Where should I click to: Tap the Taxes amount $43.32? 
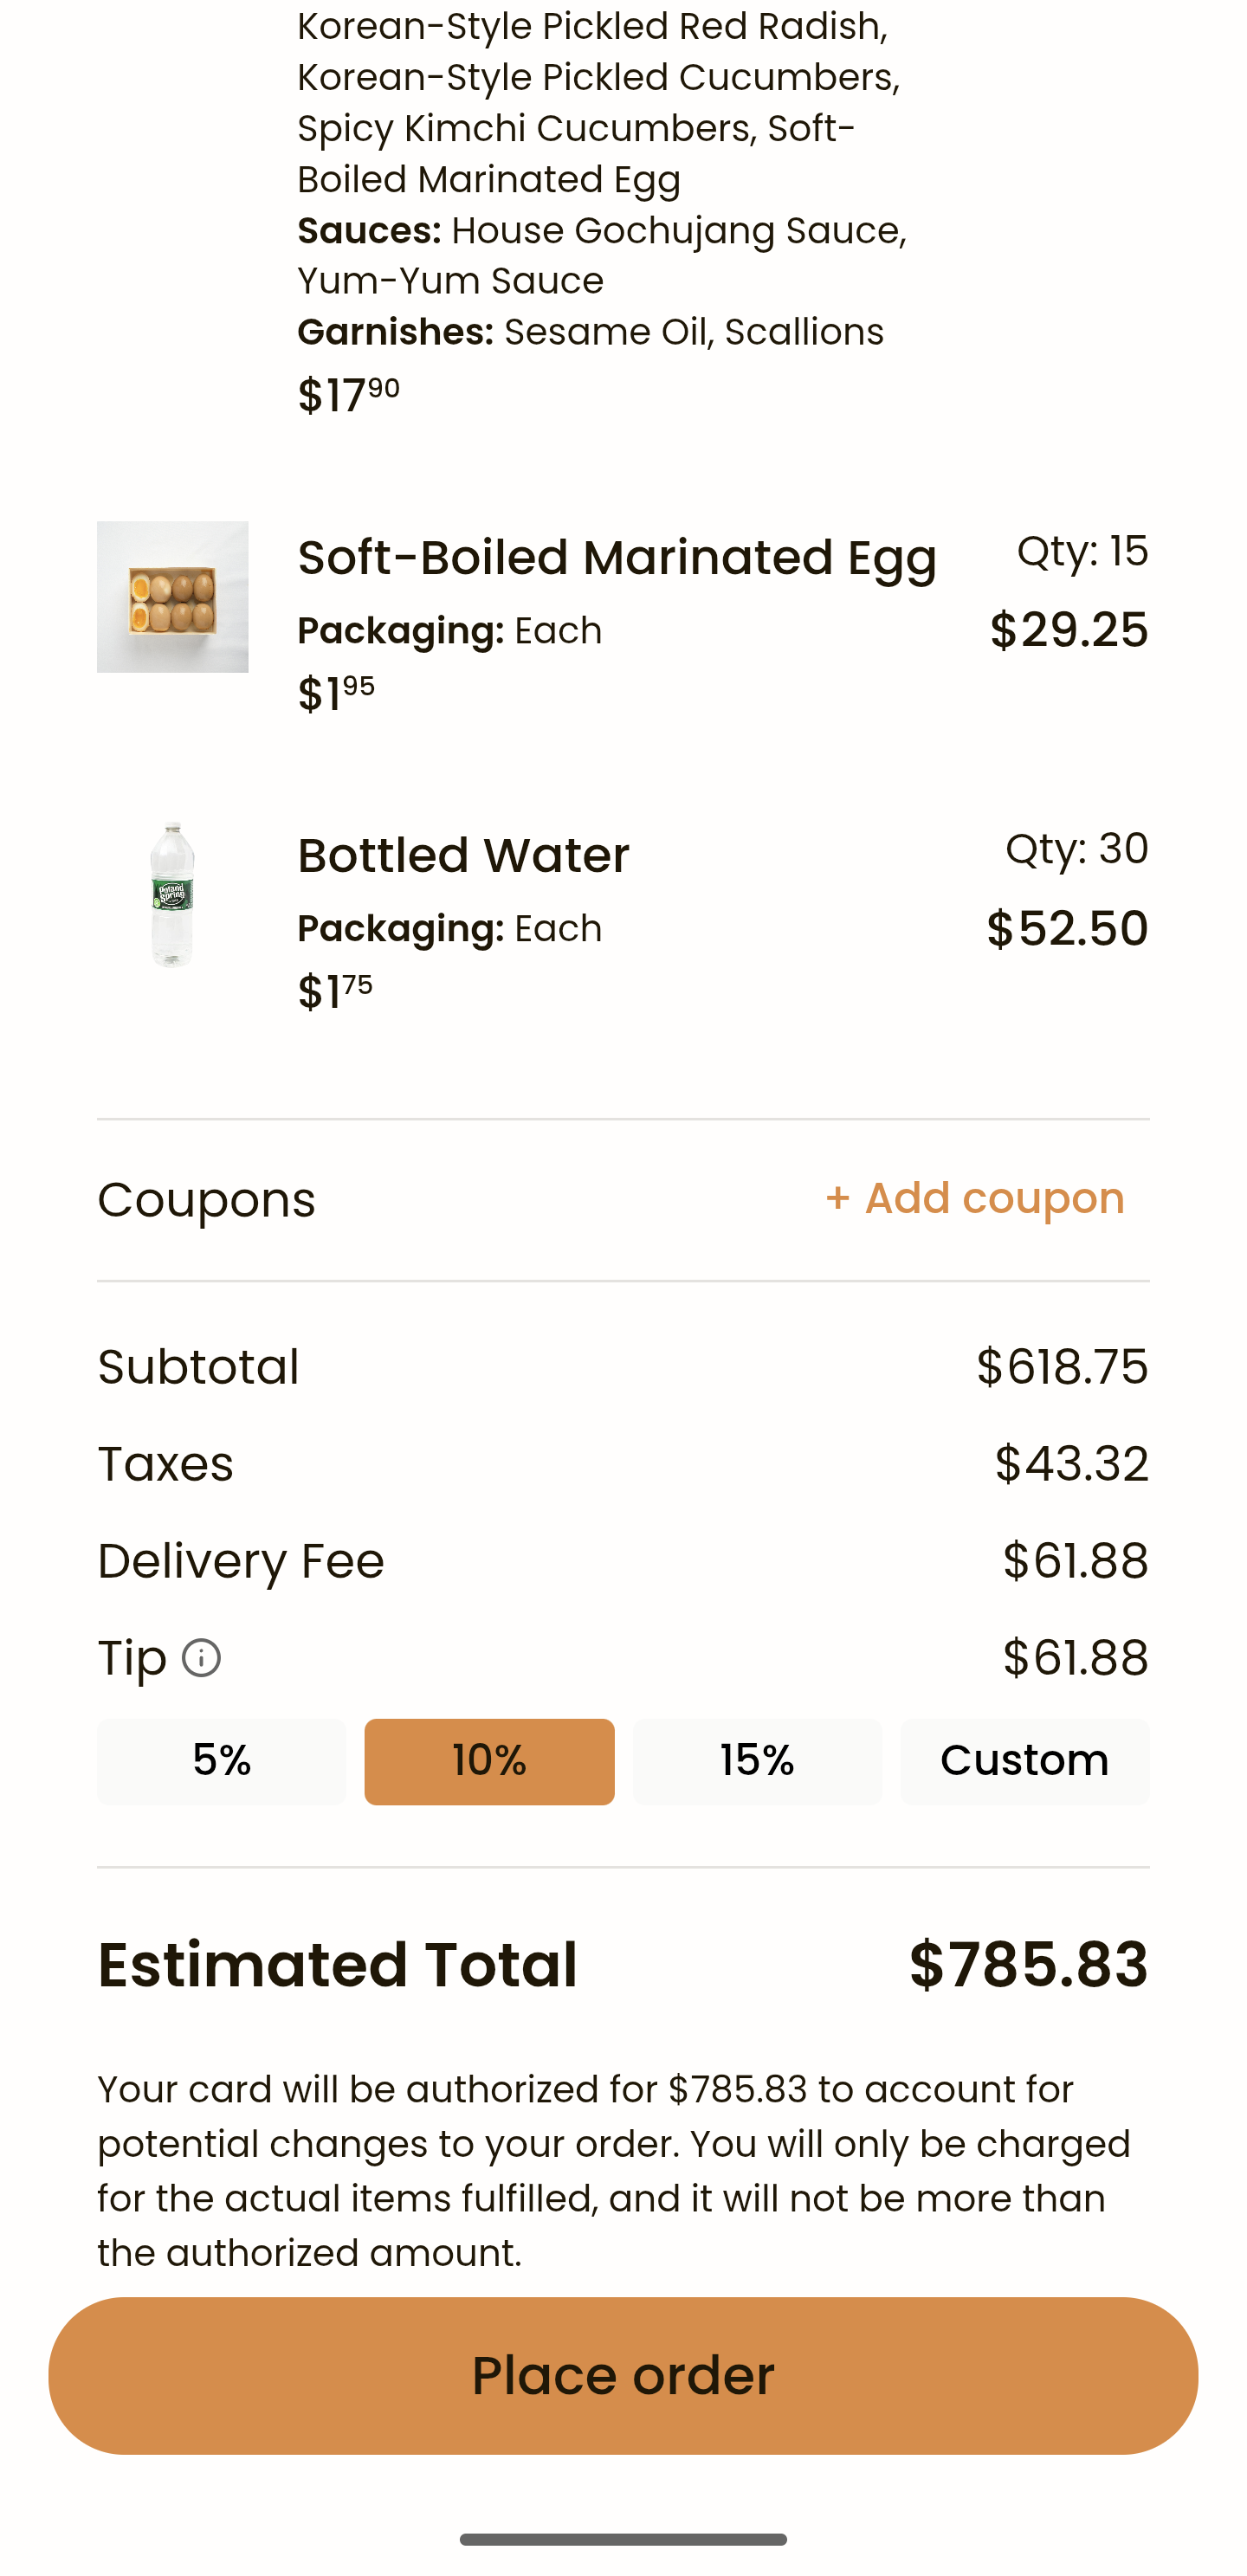(1071, 1464)
